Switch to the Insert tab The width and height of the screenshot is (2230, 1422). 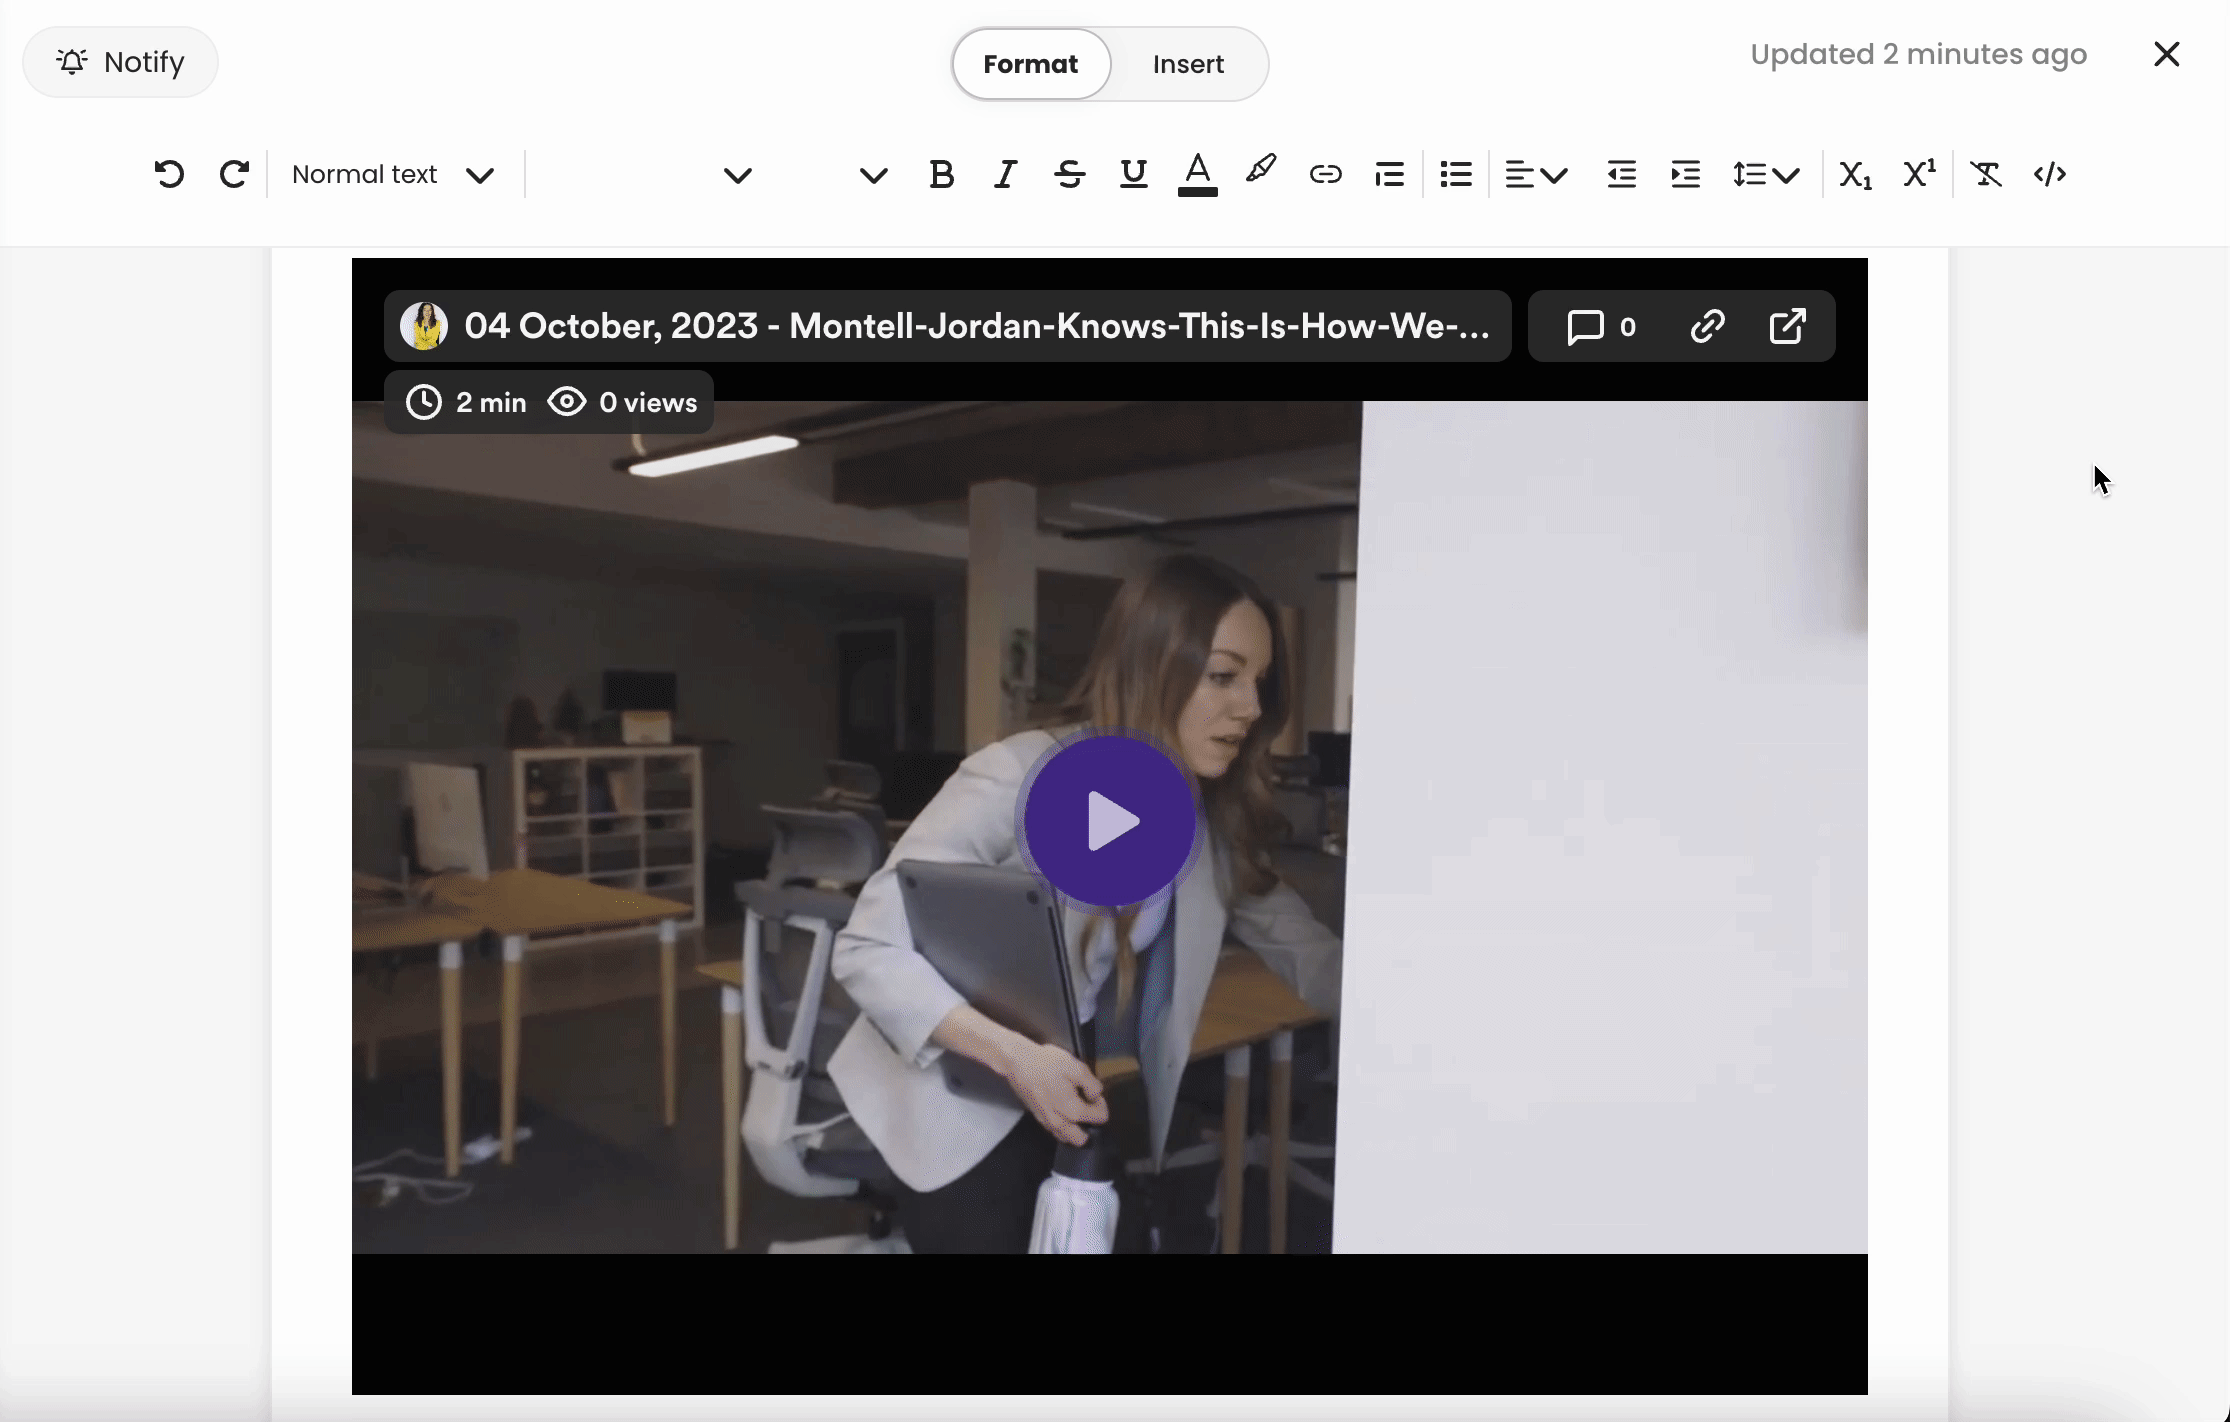click(x=1188, y=64)
